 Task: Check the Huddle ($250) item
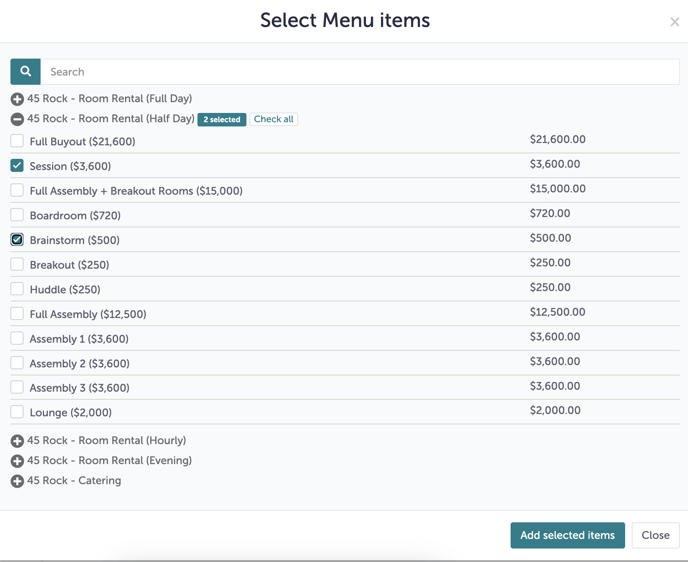(17, 289)
